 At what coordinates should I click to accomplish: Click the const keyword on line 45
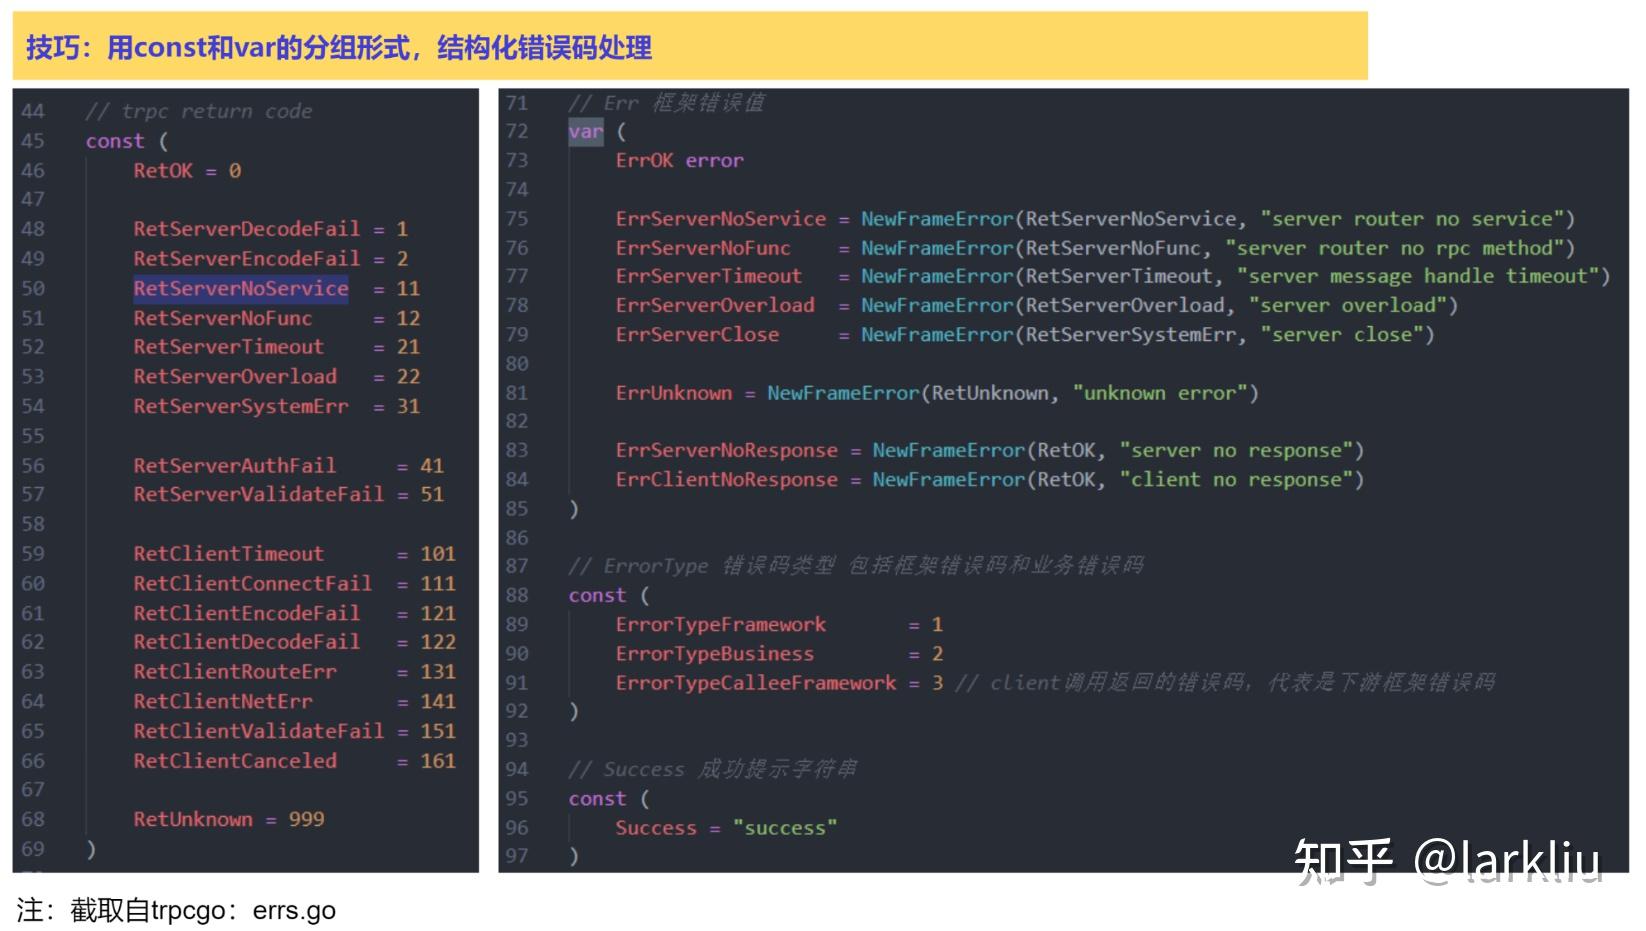(114, 141)
